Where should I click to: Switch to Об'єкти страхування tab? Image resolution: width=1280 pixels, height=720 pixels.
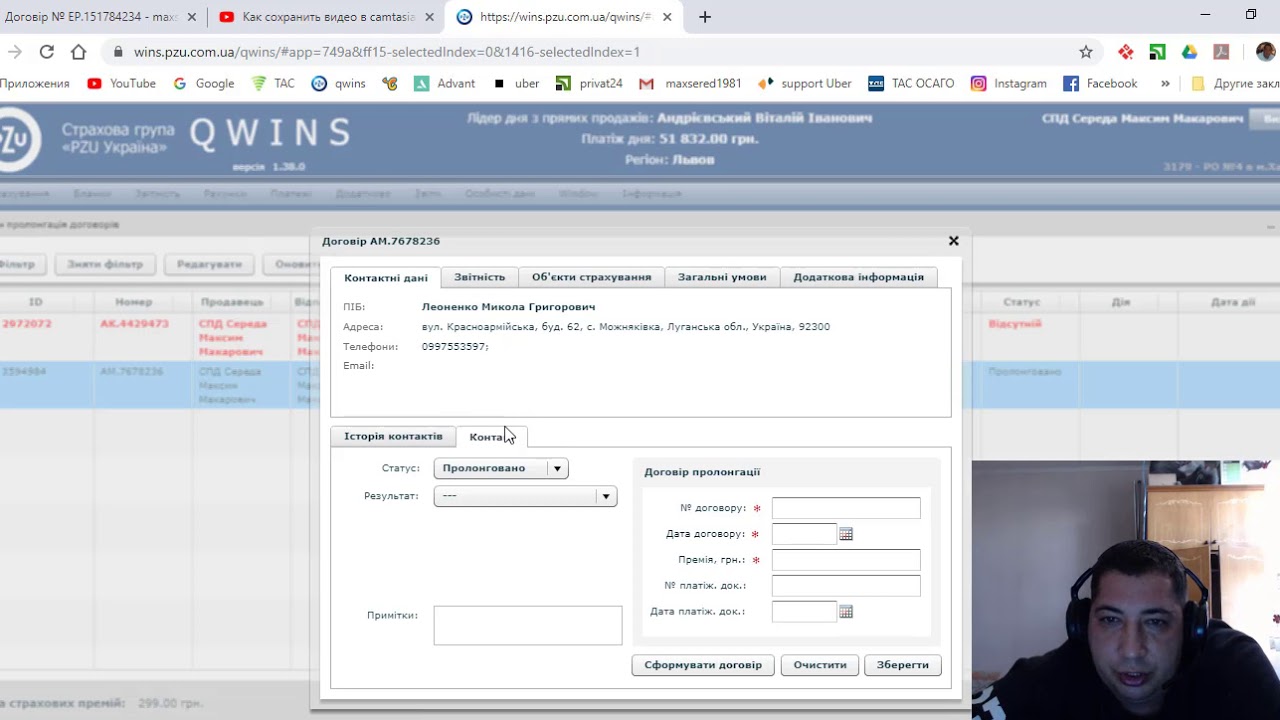tap(591, 277)
